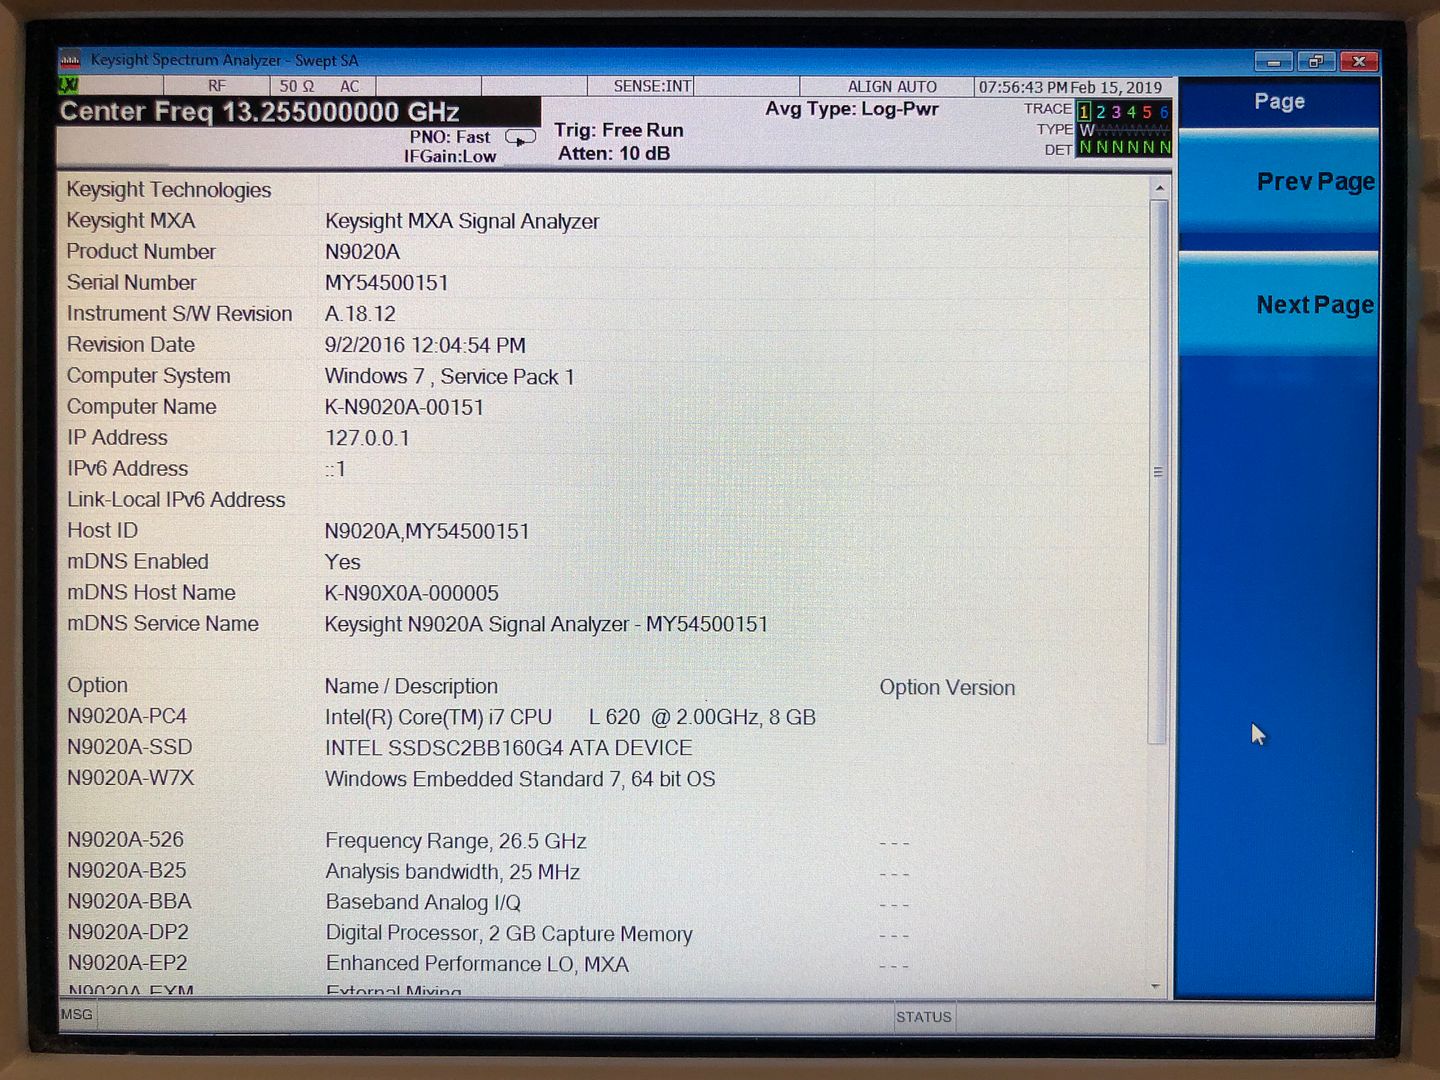Click the Keysight app icon in the title bar
Screen dimensions: 1440x1080
(x=70, y=61)
